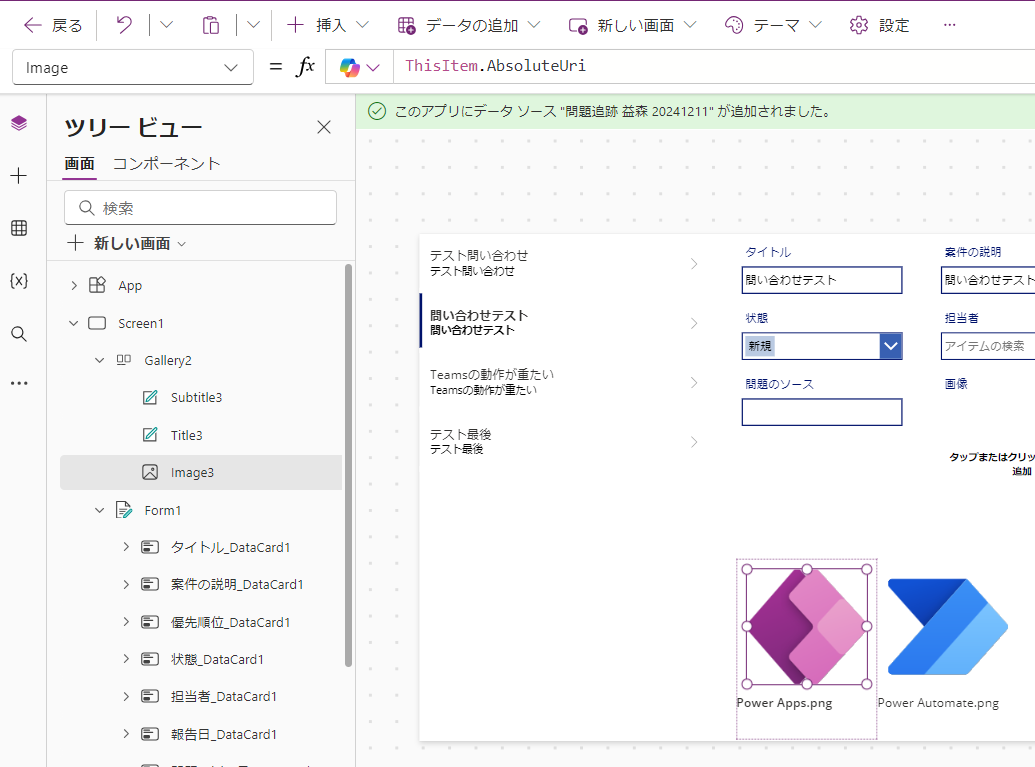Select Title3 label in the tree
1035x767 pixels.
(x=186, y=436)
